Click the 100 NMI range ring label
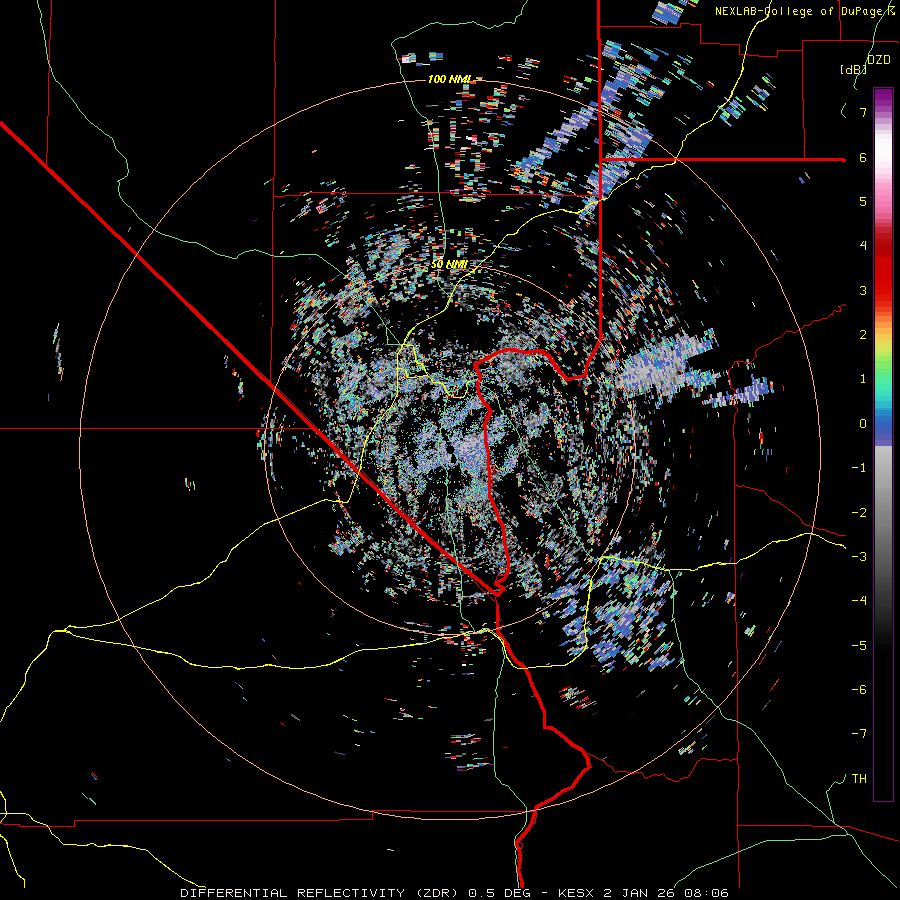Viewport: 900px width, 900px height. pyautogui.click(x=450, y=79)
